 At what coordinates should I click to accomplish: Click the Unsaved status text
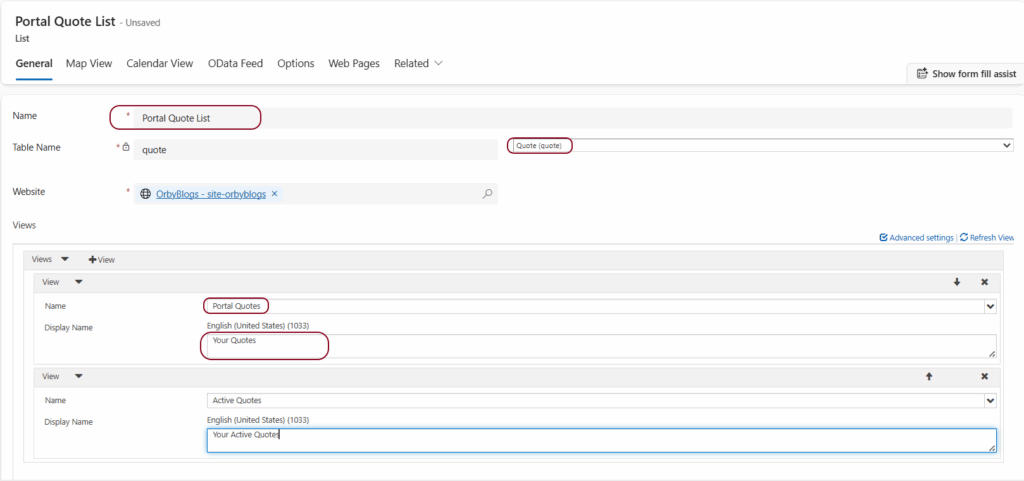[142, 23]
